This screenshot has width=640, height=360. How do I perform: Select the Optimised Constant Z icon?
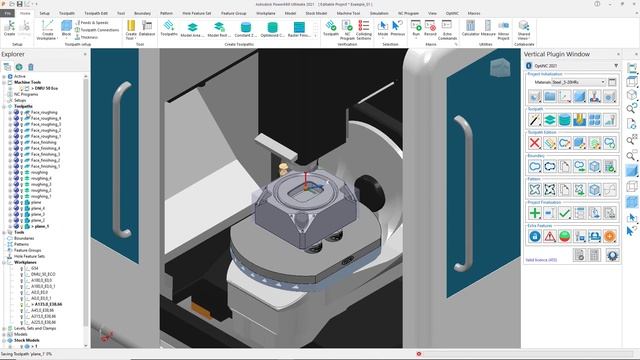pyautogui.click(x=272, y=29)
